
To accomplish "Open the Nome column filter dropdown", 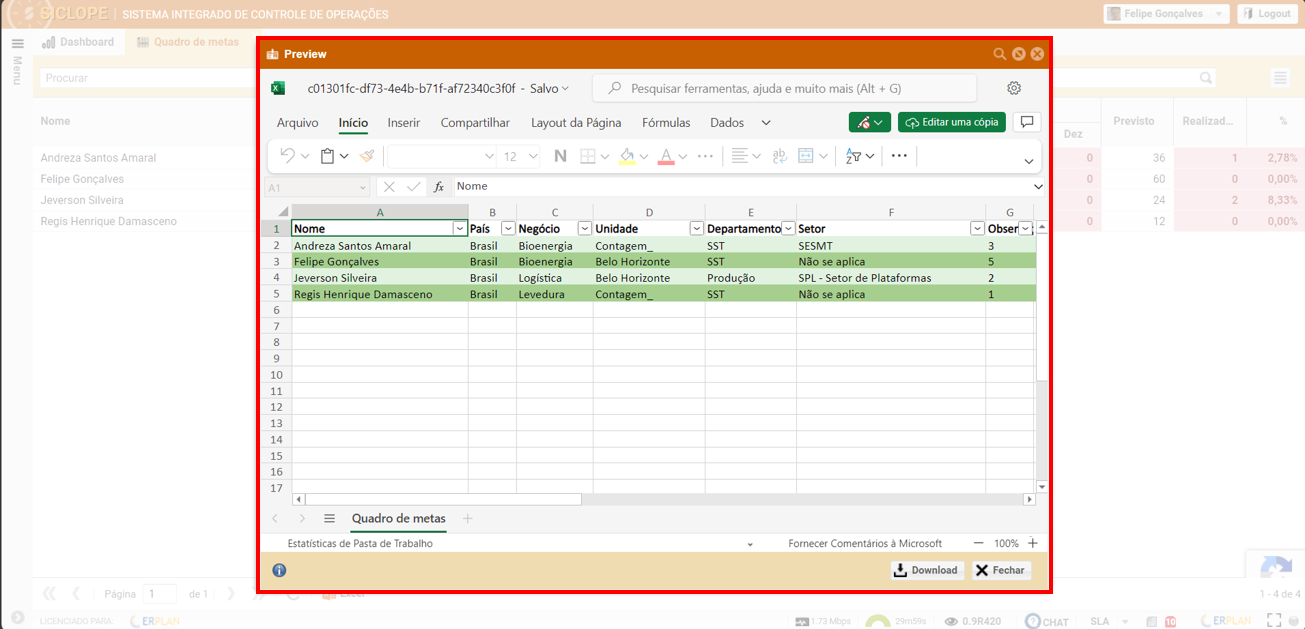I will point(460,228).
